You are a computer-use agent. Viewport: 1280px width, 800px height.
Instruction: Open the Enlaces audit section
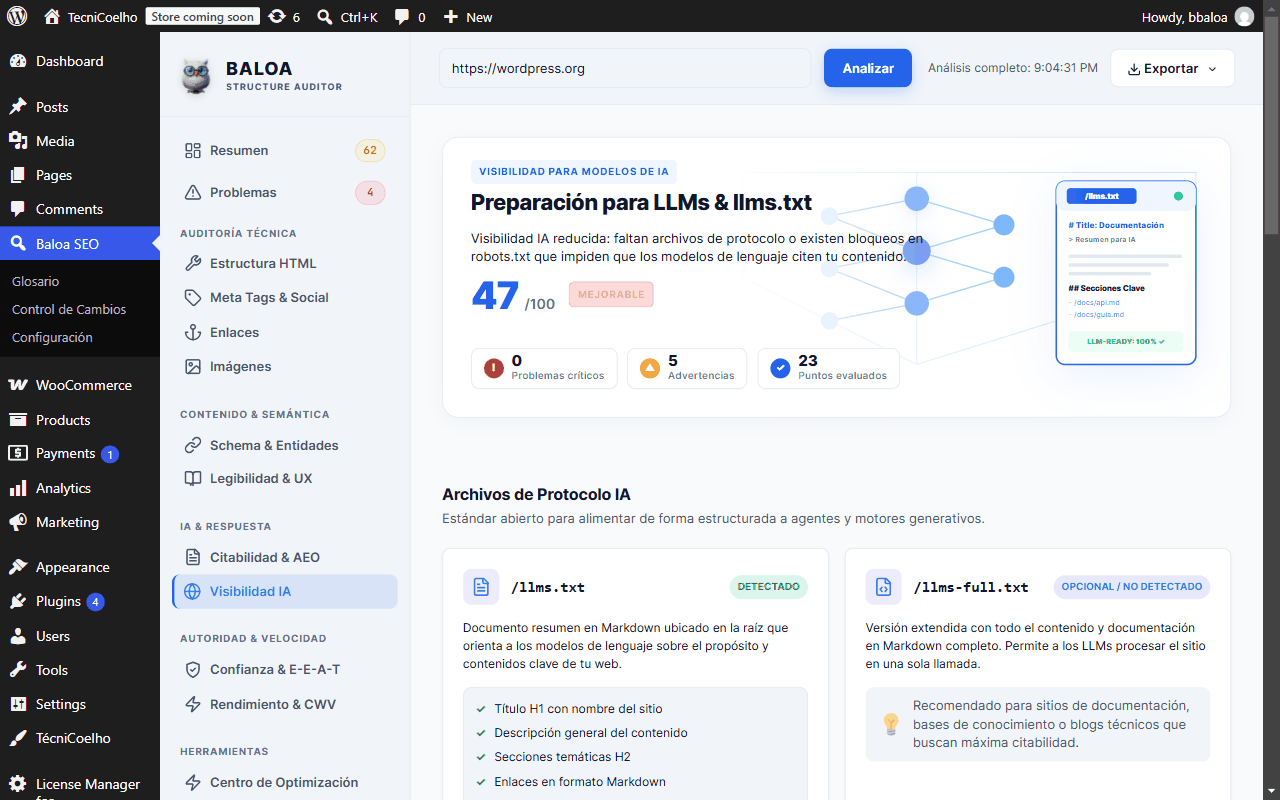(285, 332)
